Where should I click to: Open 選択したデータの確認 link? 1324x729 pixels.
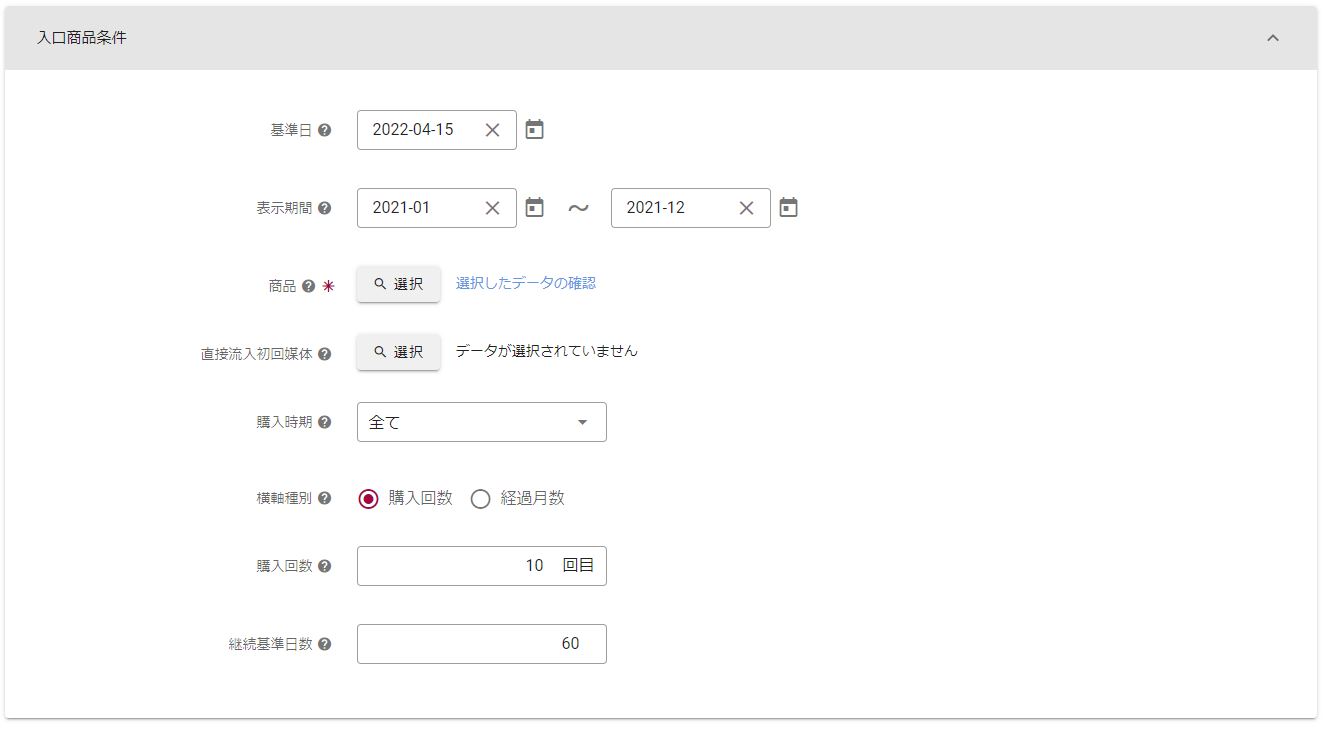click(525, 283)
